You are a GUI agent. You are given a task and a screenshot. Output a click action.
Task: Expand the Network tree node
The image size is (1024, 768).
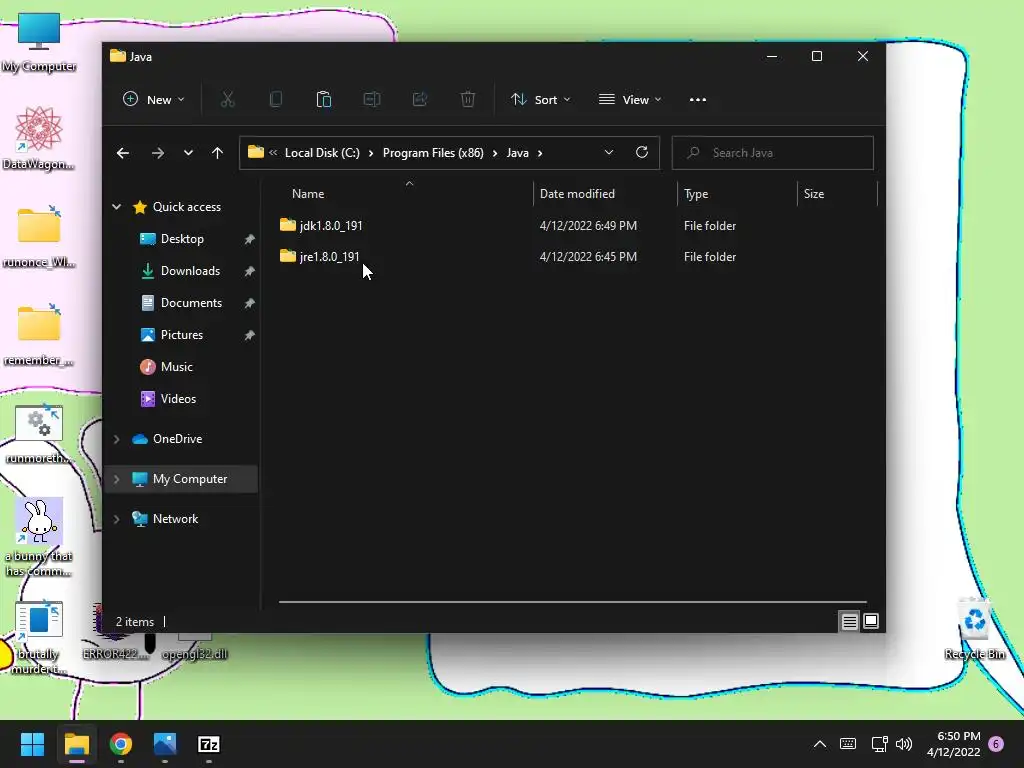pyautogui.click(x=117, y=519)
